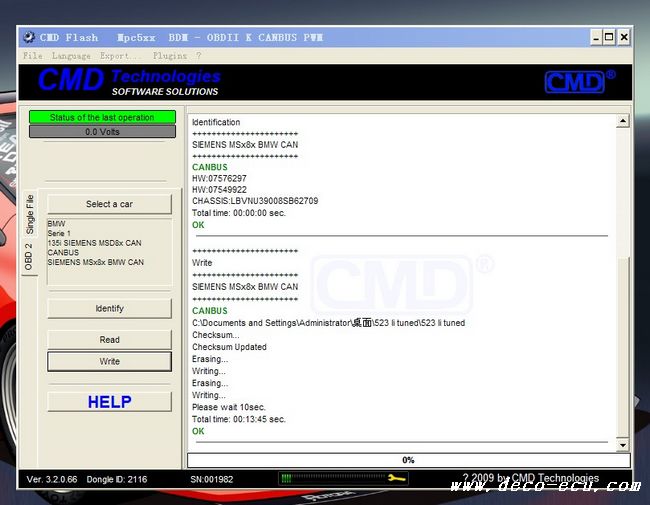
Task: Click 'SN:001982' in status bar
Action: coord(212,480)
